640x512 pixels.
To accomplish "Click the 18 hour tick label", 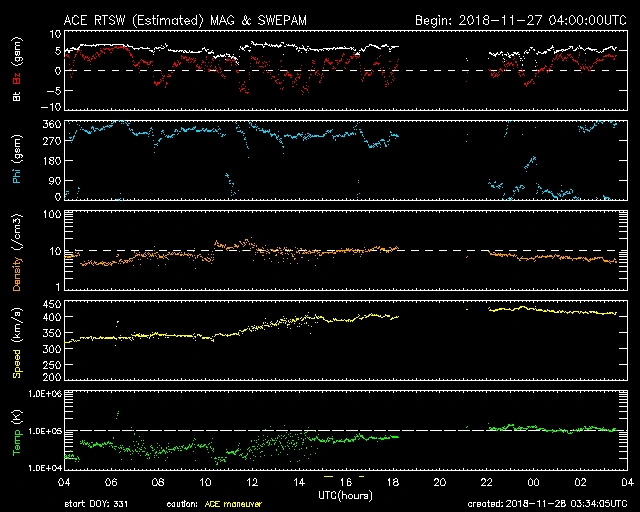I will pos(394,482).
